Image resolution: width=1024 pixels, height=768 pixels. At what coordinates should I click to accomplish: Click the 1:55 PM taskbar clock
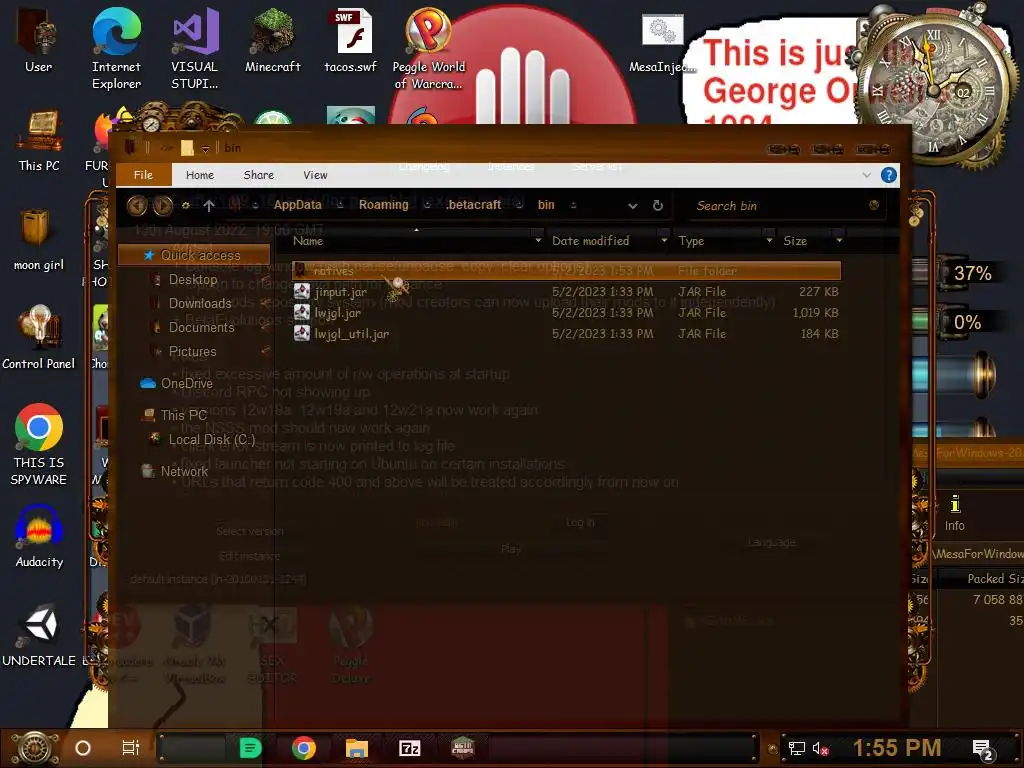click(x=897, y=748)
